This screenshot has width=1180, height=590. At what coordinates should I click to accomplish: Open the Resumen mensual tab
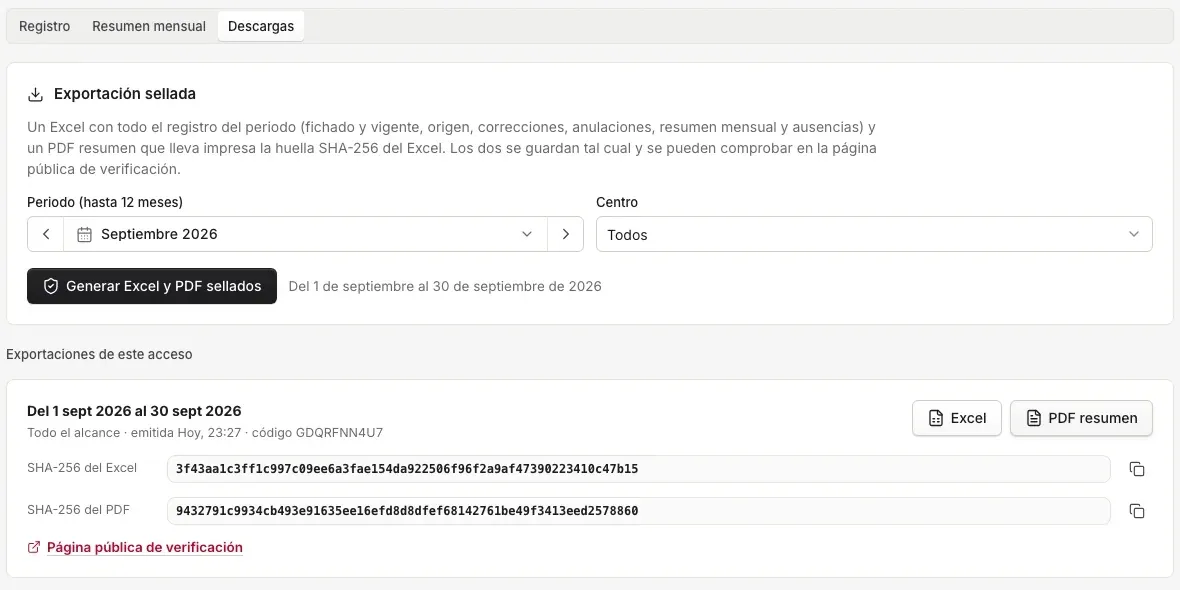[x=149, y=26]
